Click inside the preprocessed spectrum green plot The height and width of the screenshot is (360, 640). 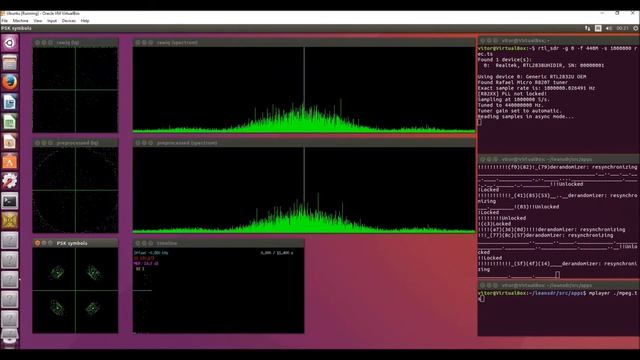click(304, 190)
